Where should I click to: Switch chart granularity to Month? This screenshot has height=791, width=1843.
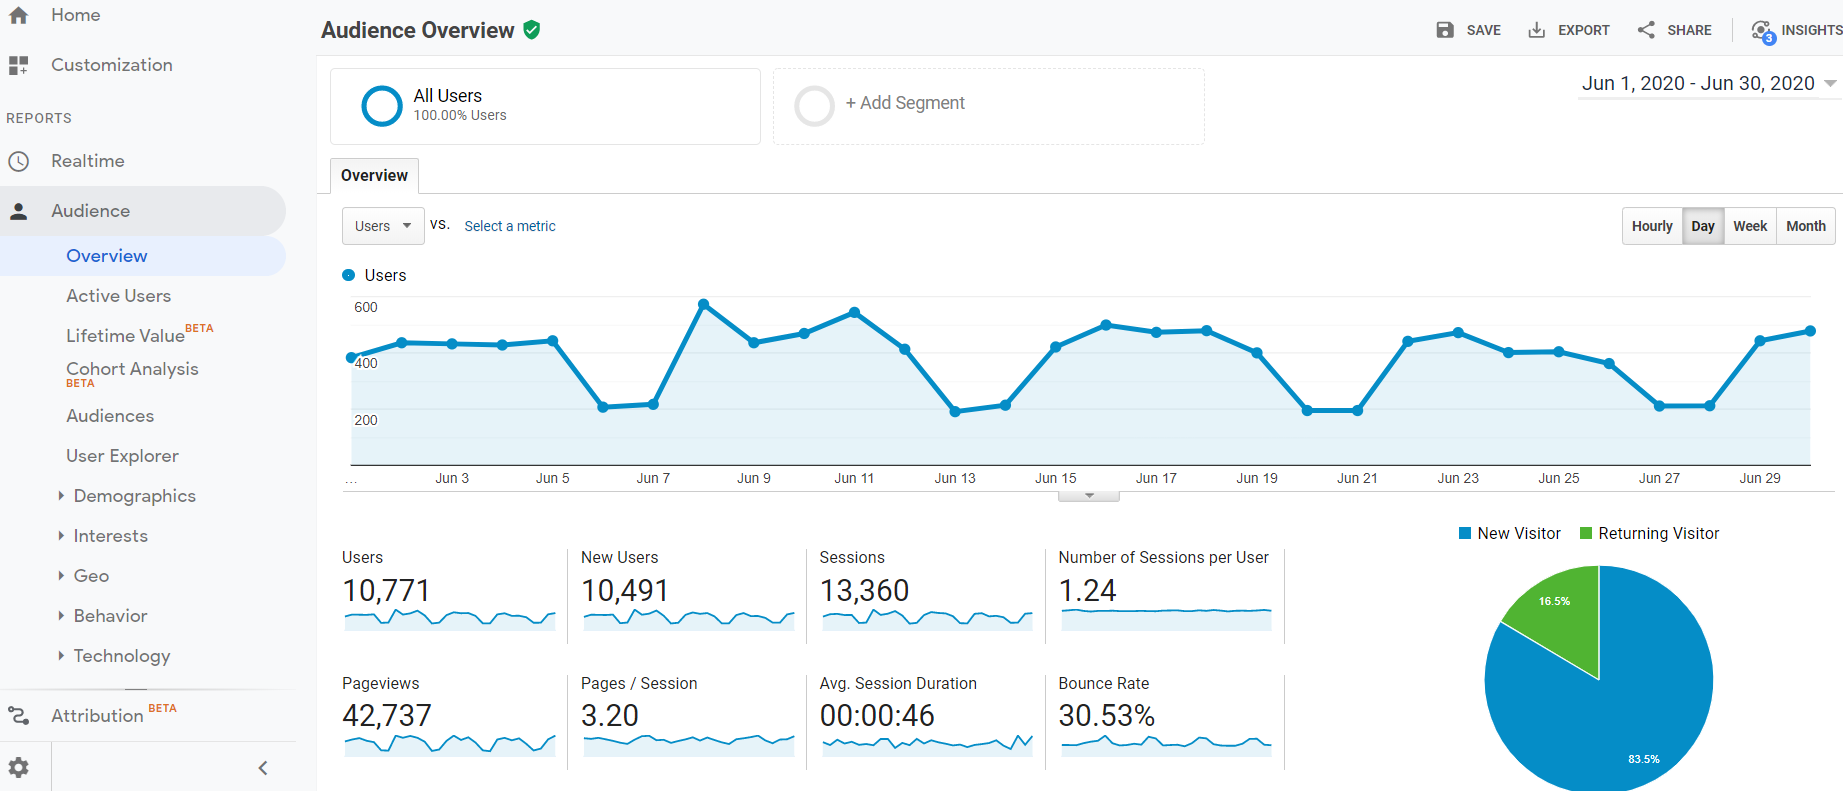coord(1806,226)
